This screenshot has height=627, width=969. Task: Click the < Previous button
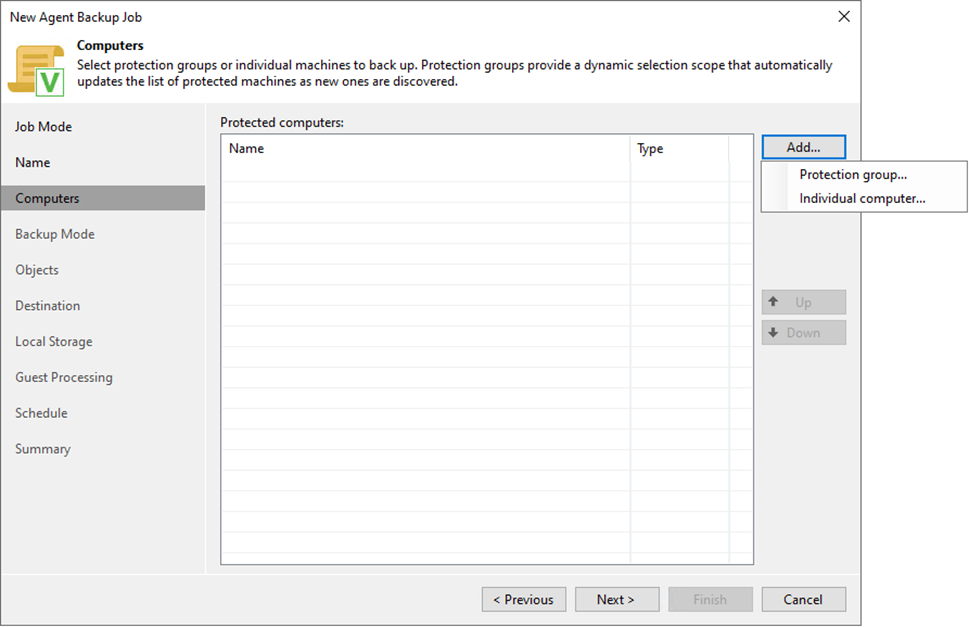pyautogui.click(x=524, y=600)
